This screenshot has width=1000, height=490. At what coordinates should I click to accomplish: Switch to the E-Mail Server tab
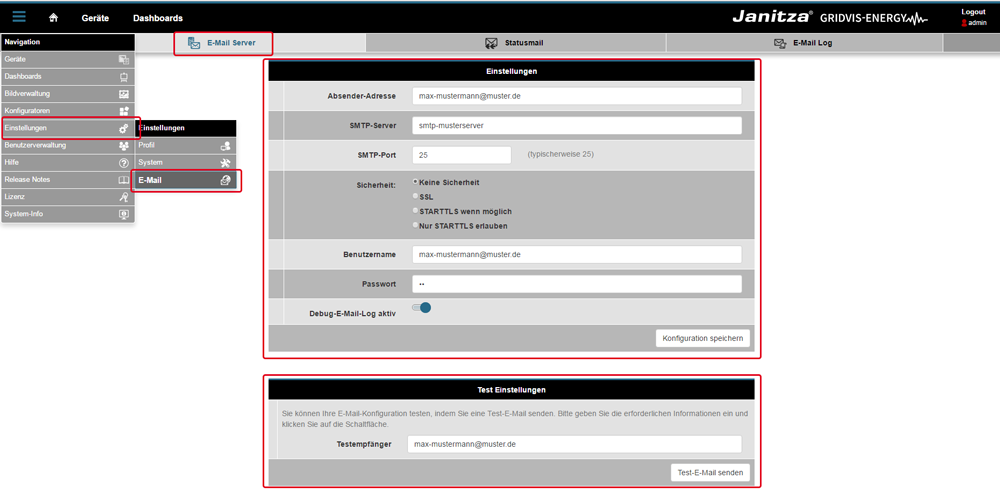tap(223, 43)
